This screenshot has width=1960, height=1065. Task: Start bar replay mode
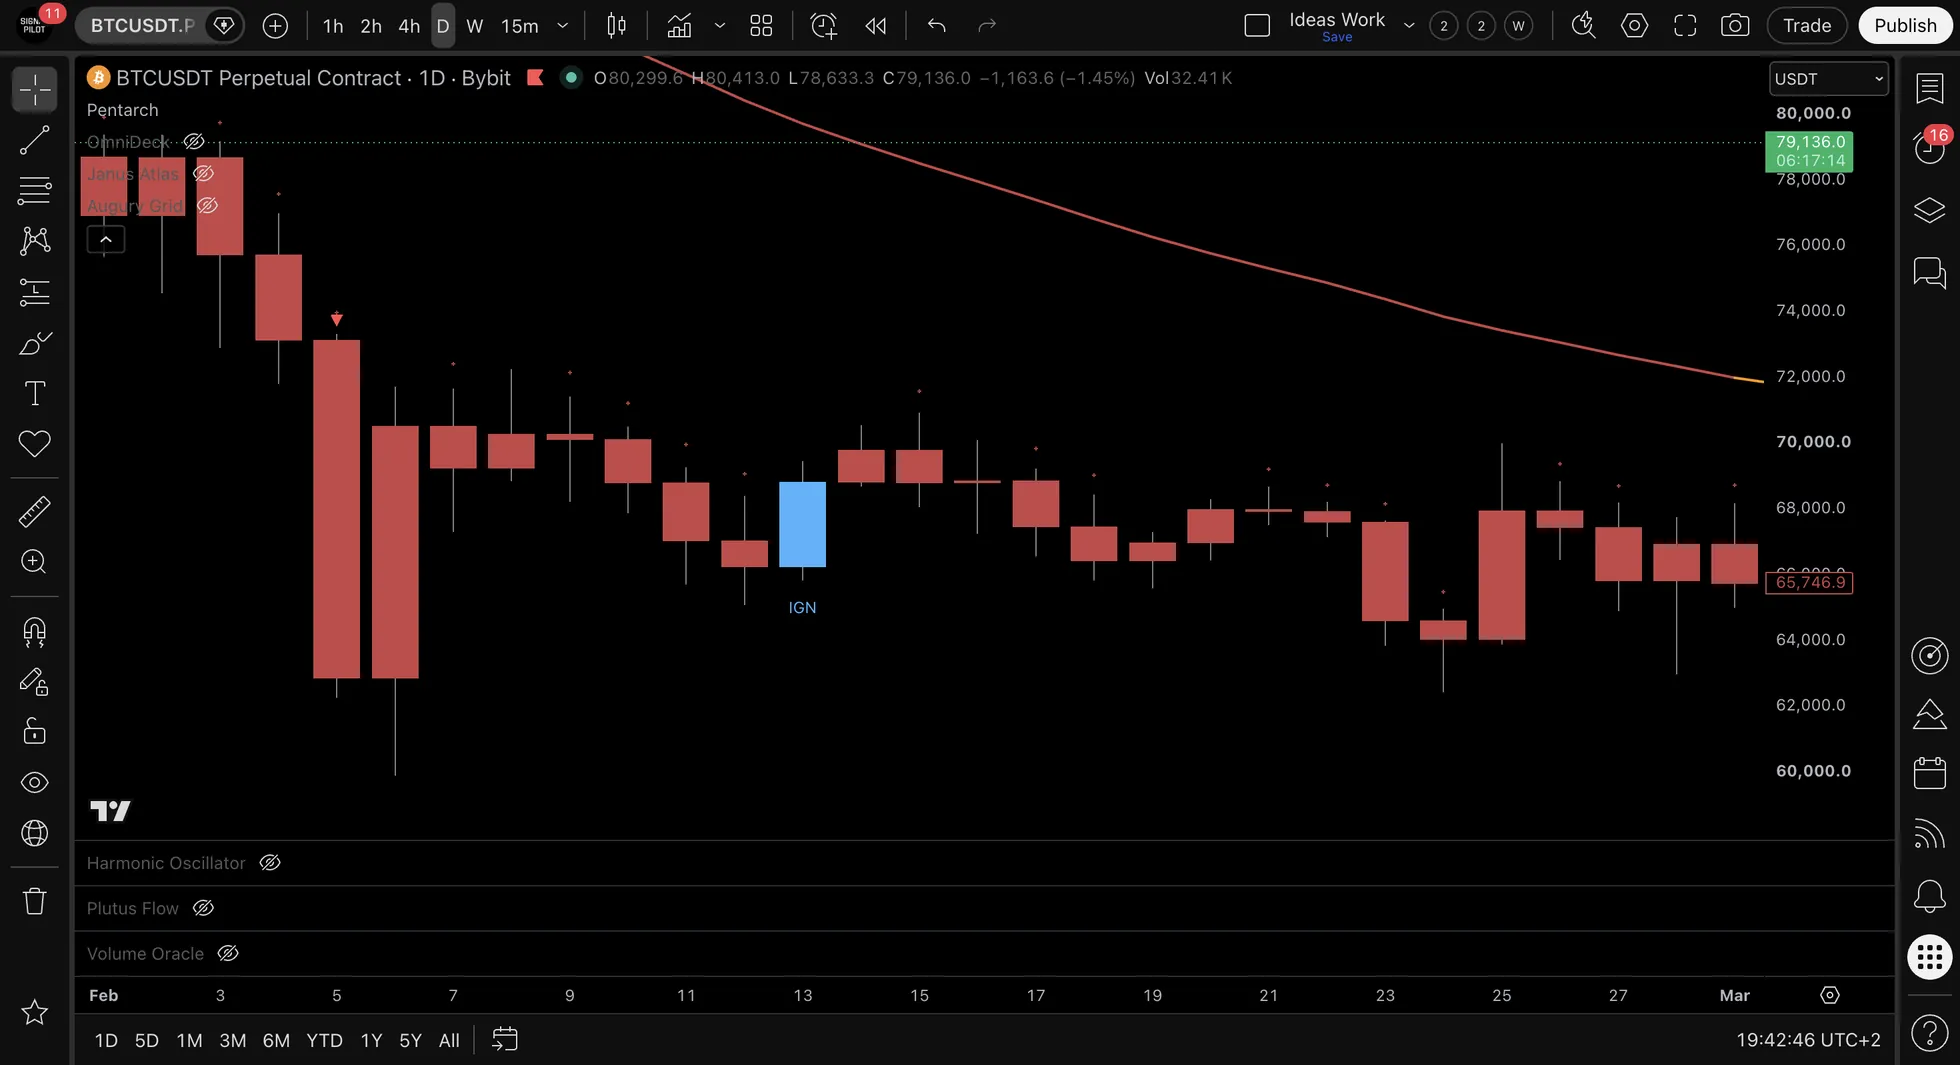[875, 26]
